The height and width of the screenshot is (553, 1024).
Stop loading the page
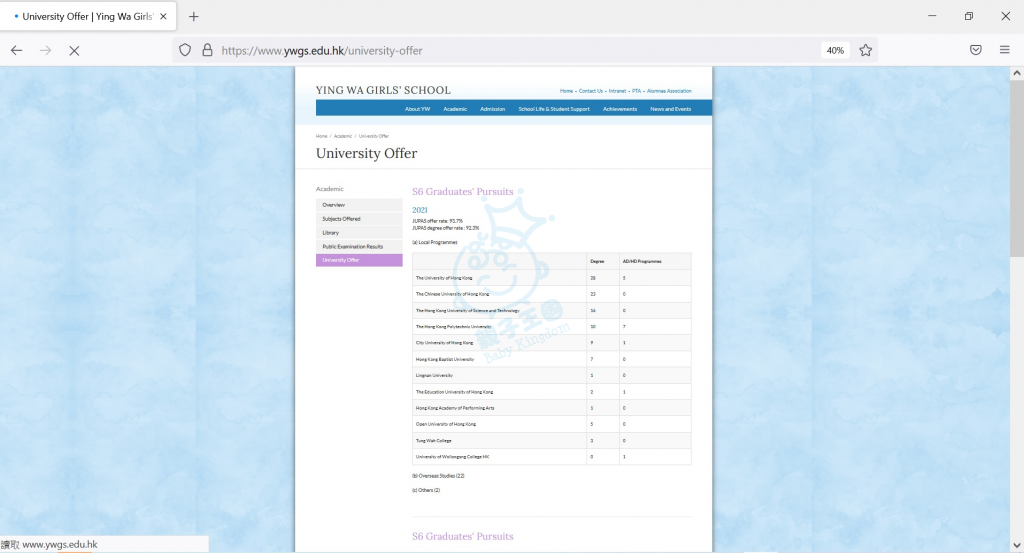[x=74, y=50]
